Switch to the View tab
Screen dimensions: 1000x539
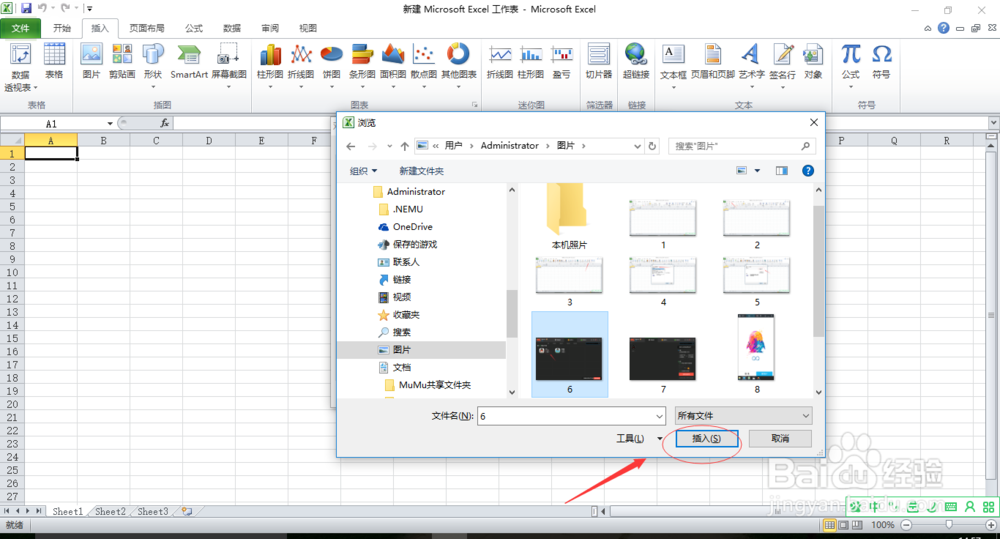point(308,28)
